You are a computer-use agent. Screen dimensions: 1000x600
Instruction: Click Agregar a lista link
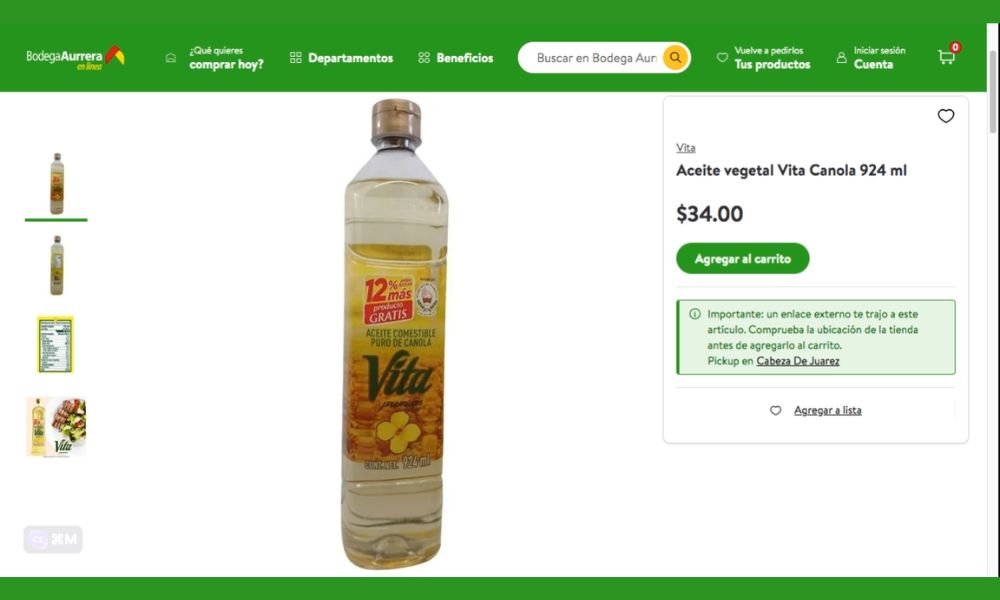pyautogui.click(x=827, y=411)
